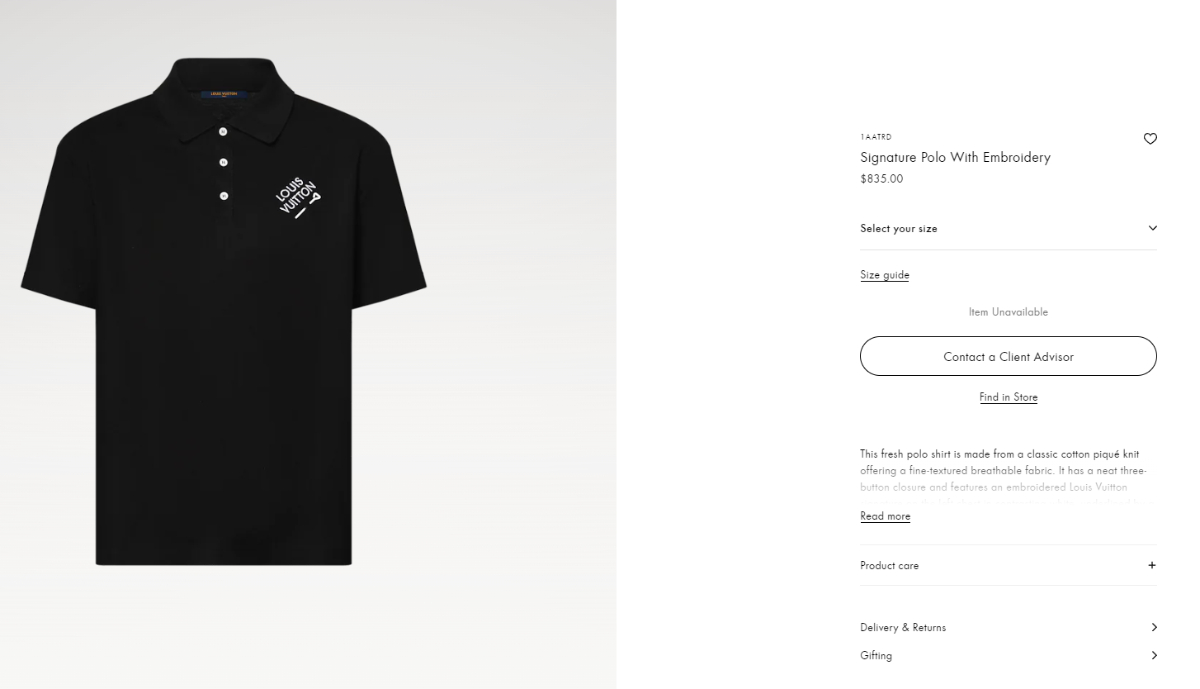Open the Size guide link
The height and width of the screenshot is (689, 1200).
884,275
